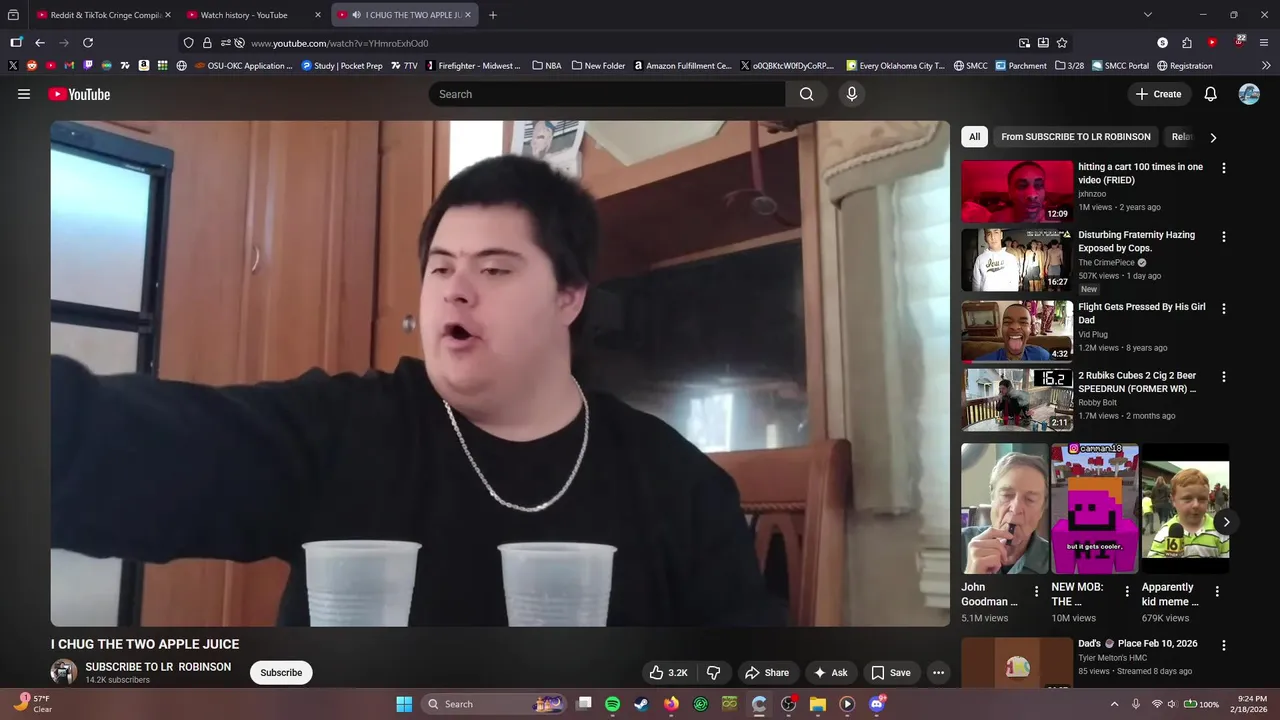Image resolution: width=1280 pixels, height=720 pixels.
Task: Bookmark this page with star icon
Action: click(x=1062, y=43)
